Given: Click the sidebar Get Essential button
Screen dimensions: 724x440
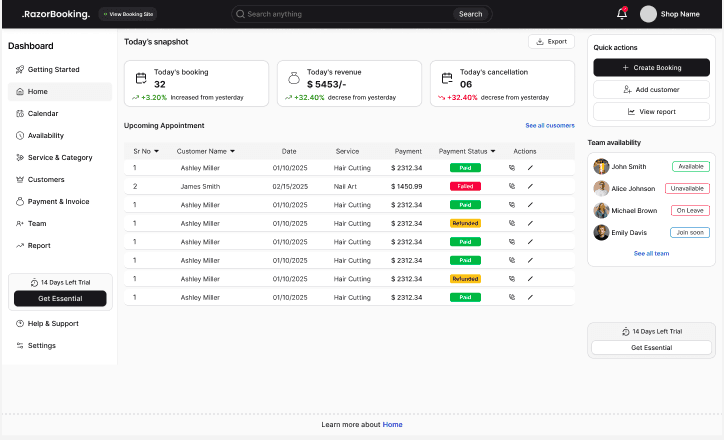Looking at the screenshot, I should point(60,298).
